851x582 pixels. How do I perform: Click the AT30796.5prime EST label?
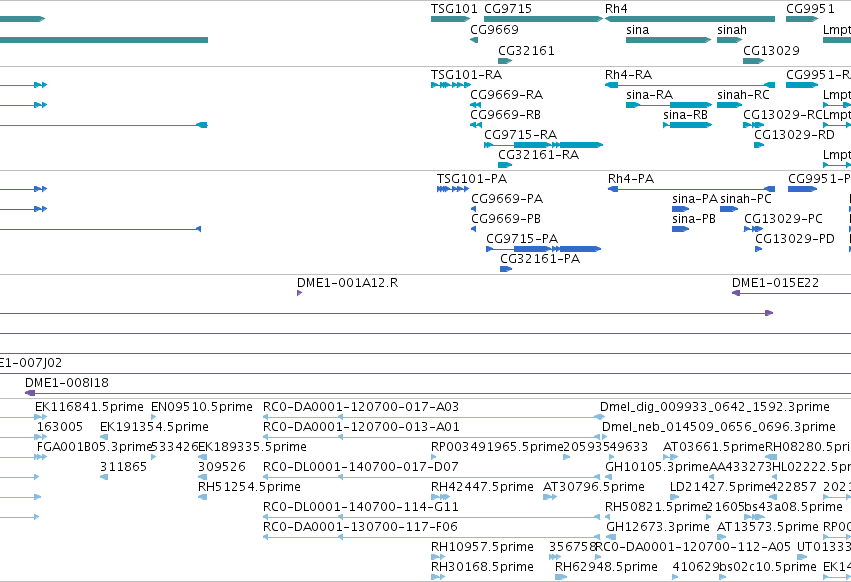[594, 487]
